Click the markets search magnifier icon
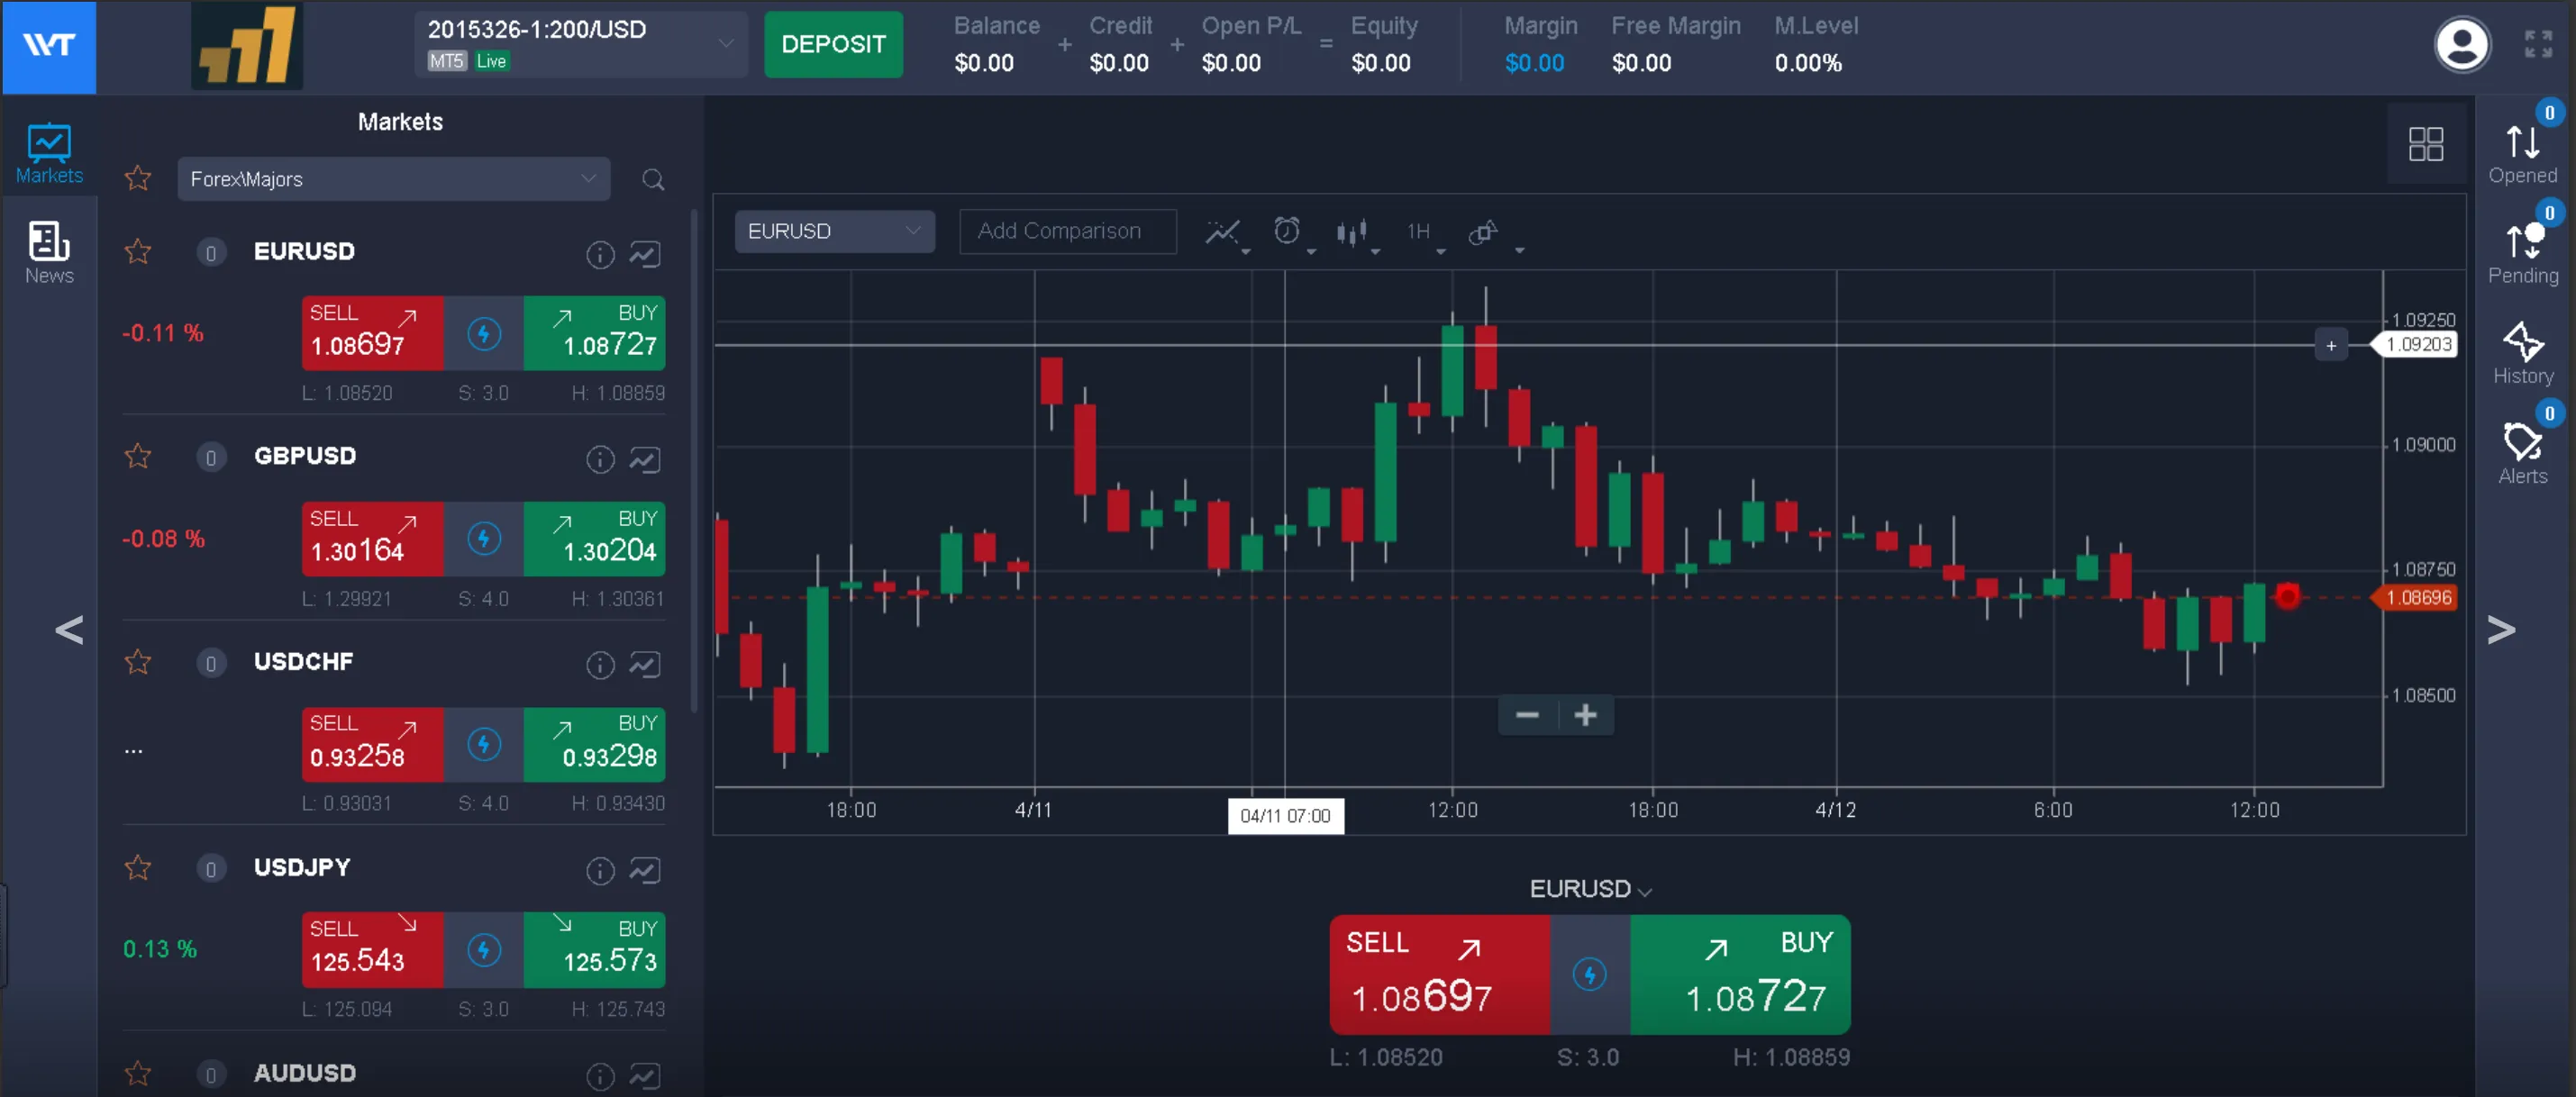Screen dimensions: 2576x1097 coord(653,179)
